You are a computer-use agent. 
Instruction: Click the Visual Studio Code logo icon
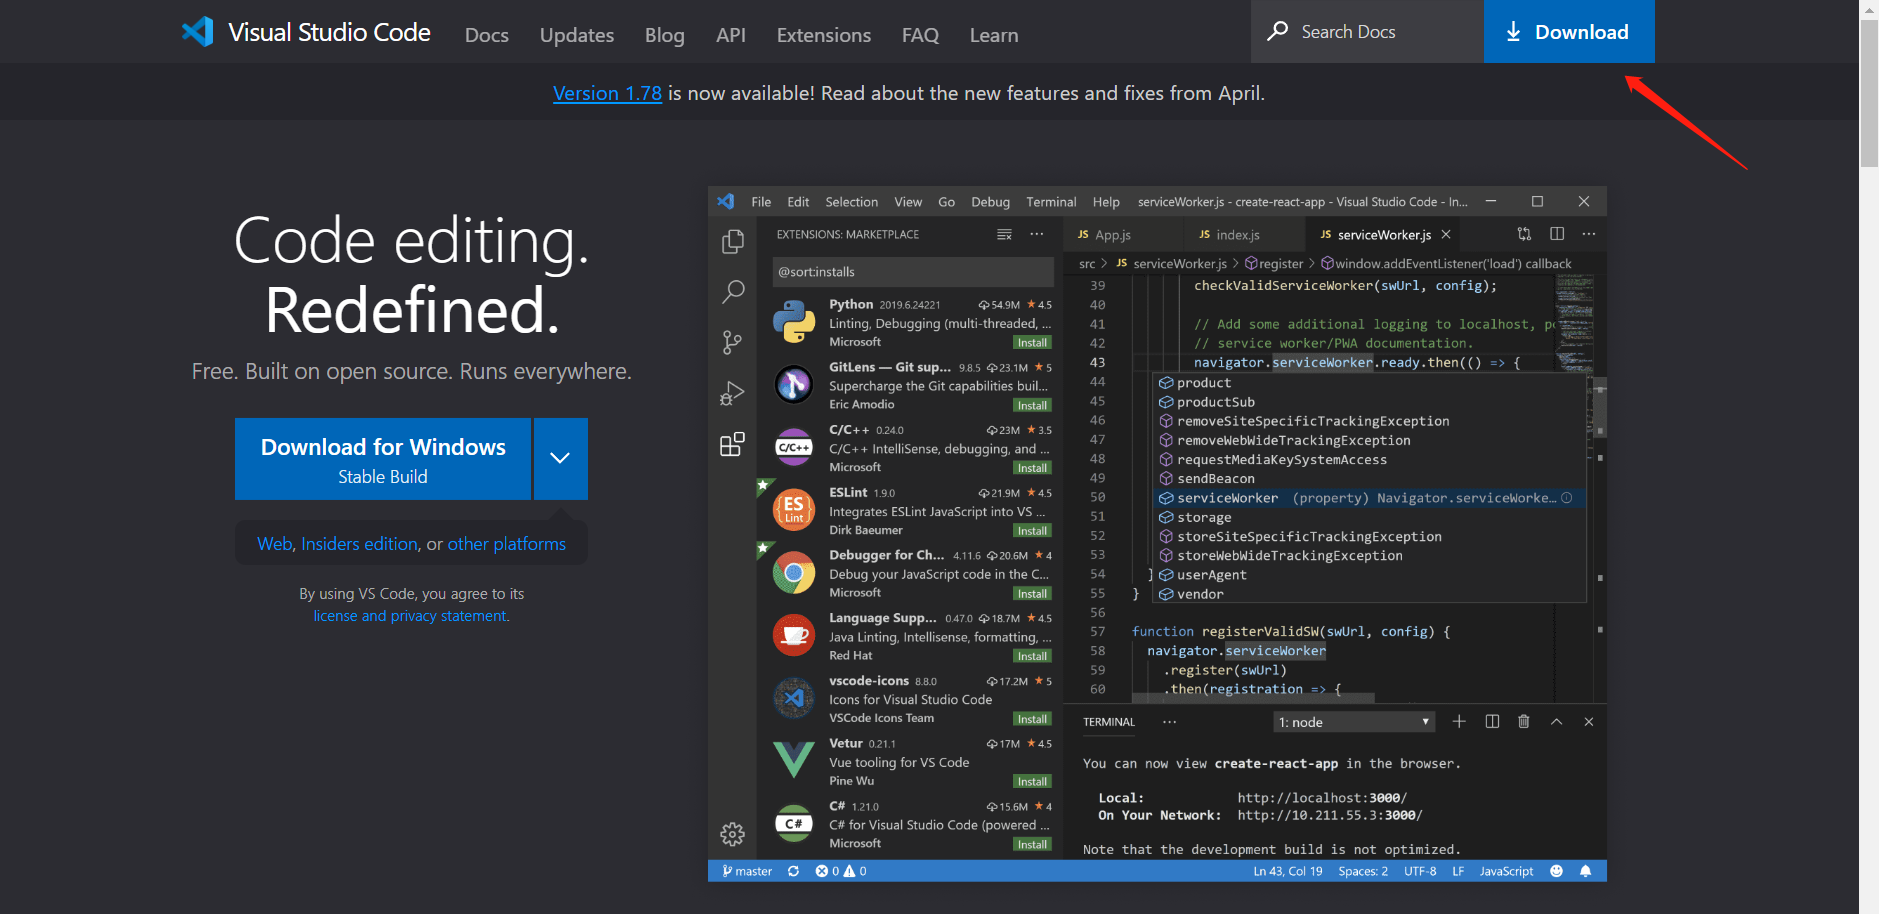click(x=197, y=32)
